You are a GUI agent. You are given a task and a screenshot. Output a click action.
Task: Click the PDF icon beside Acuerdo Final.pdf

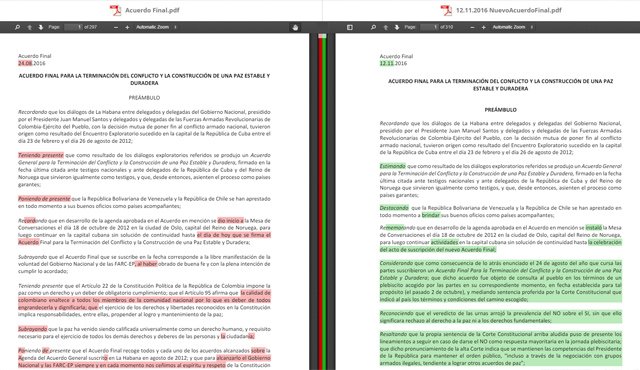click(x=116, y=10)
